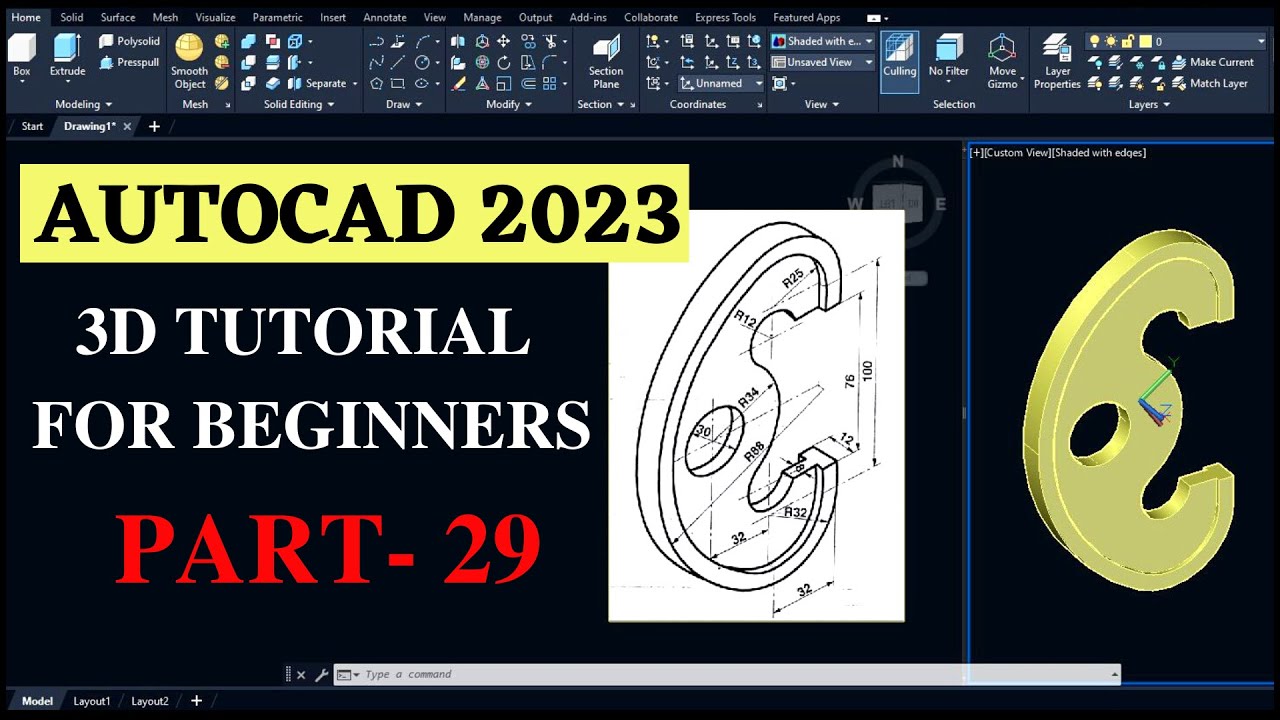
Task: Add a new layout with plus
Action: point(196,701)
